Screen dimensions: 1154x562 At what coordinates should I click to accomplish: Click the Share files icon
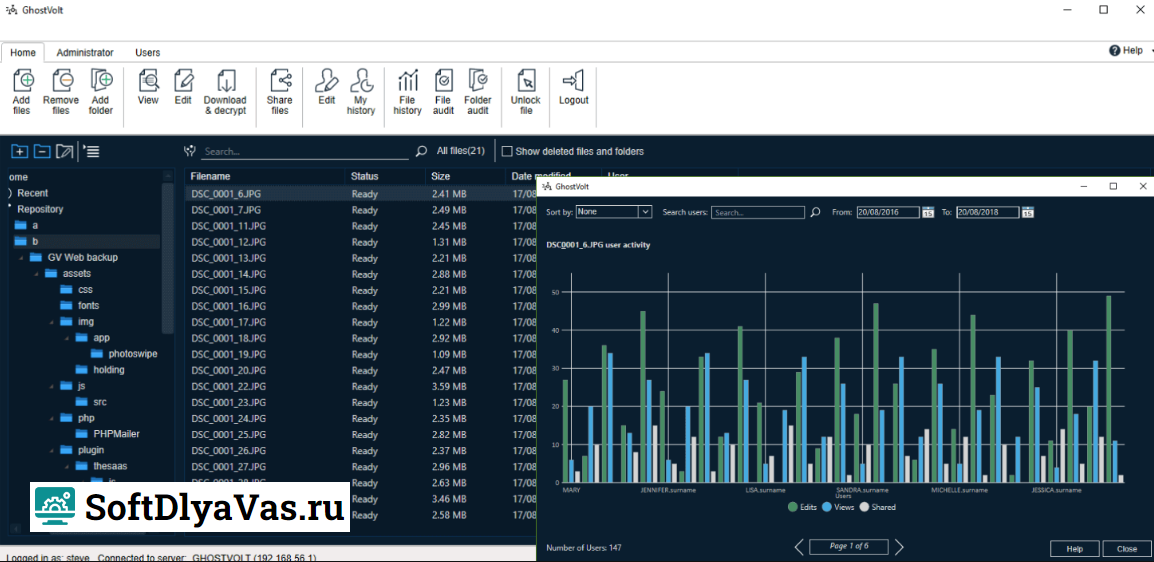coord(280,80)
